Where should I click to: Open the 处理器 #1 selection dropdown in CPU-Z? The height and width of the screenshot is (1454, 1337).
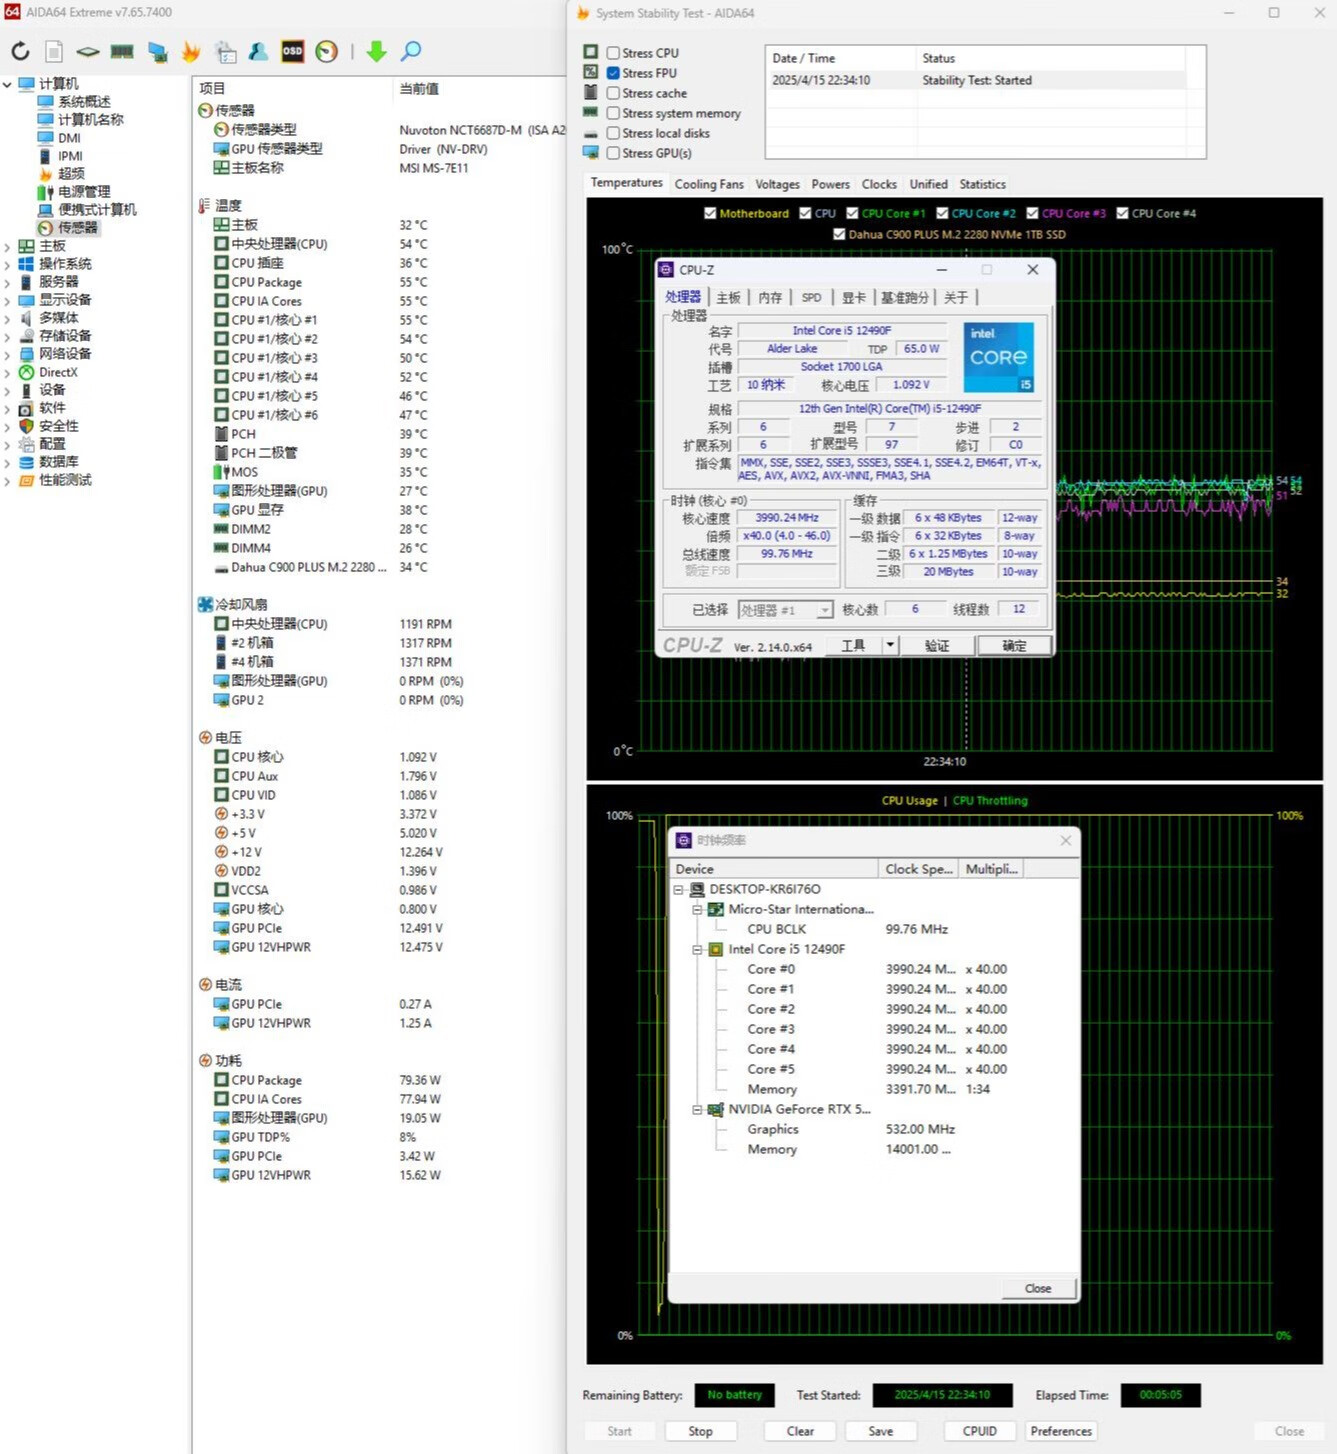[825, 610]
